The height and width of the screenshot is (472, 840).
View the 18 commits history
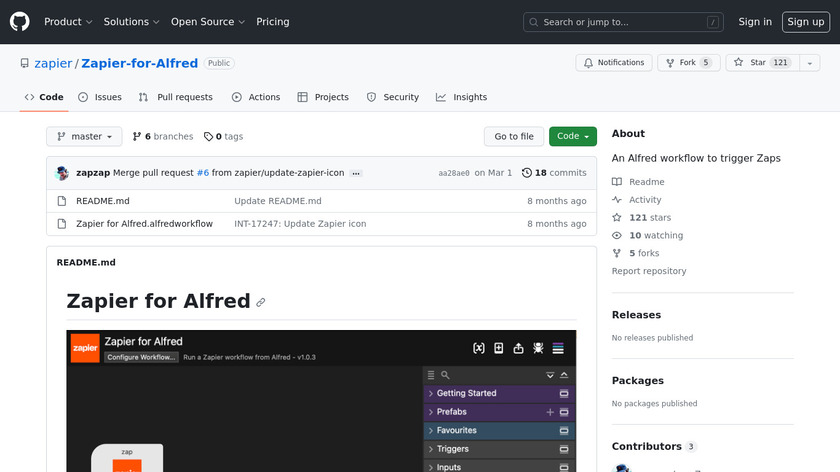554,173
